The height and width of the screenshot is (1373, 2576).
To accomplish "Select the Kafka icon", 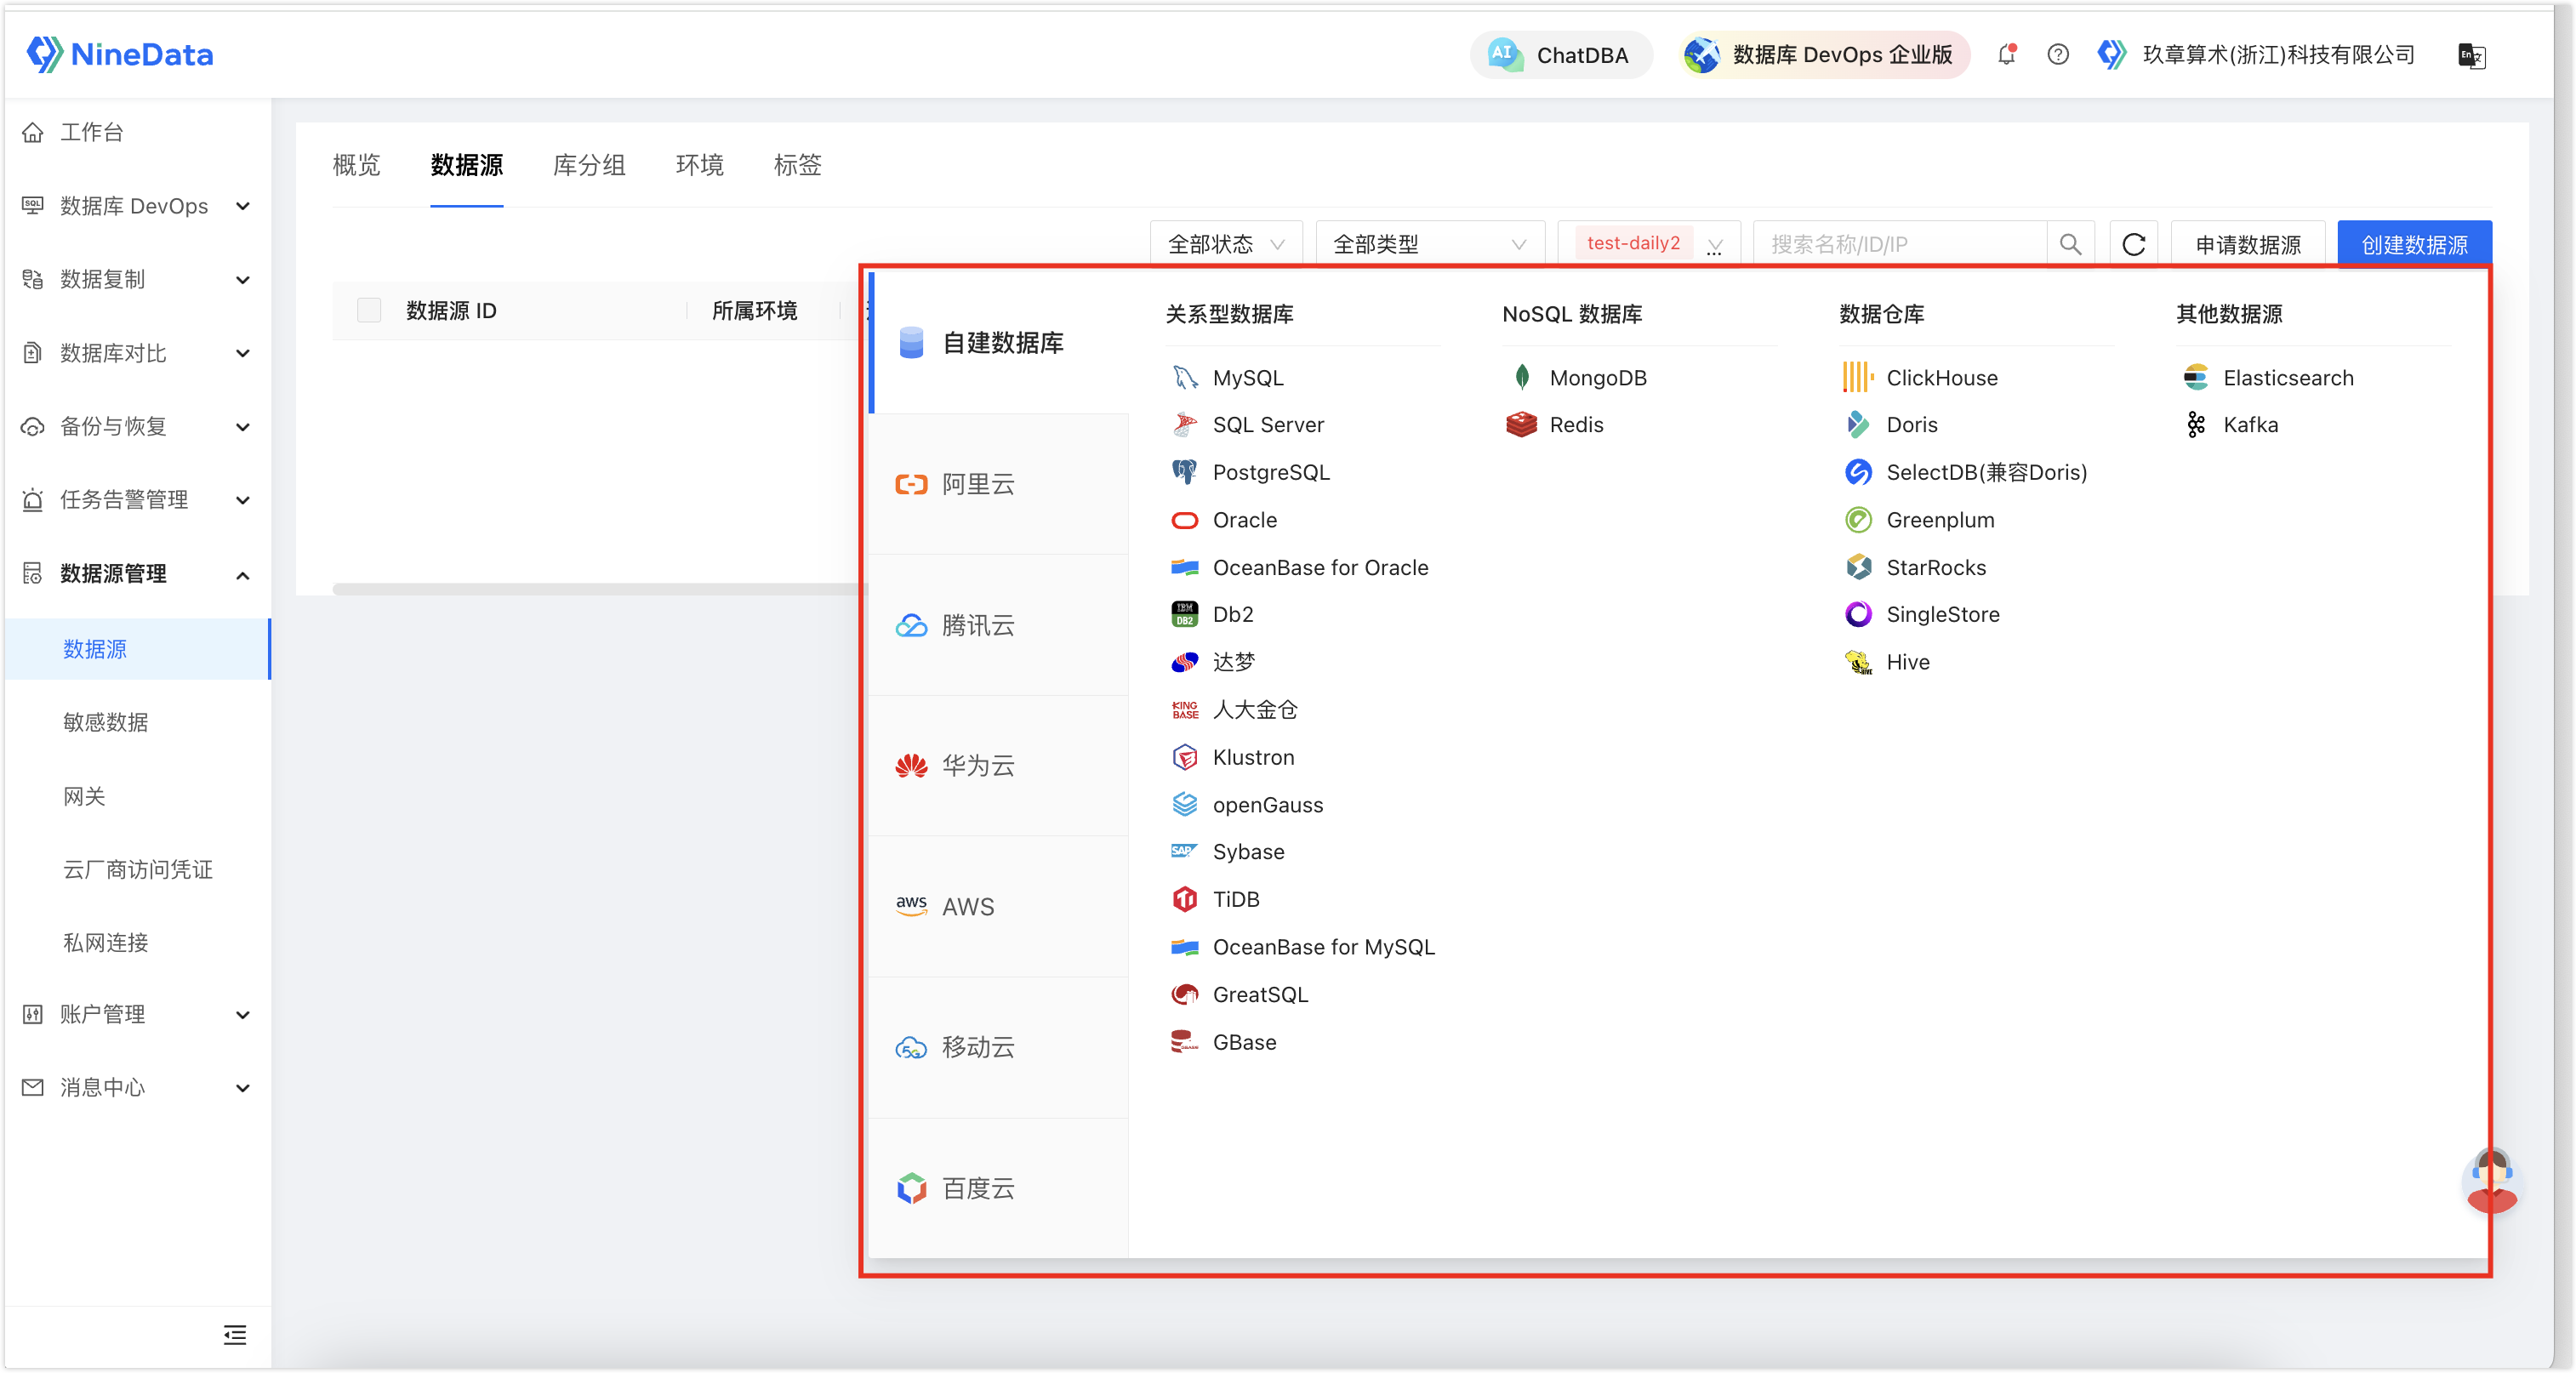I will (2195, 424).
